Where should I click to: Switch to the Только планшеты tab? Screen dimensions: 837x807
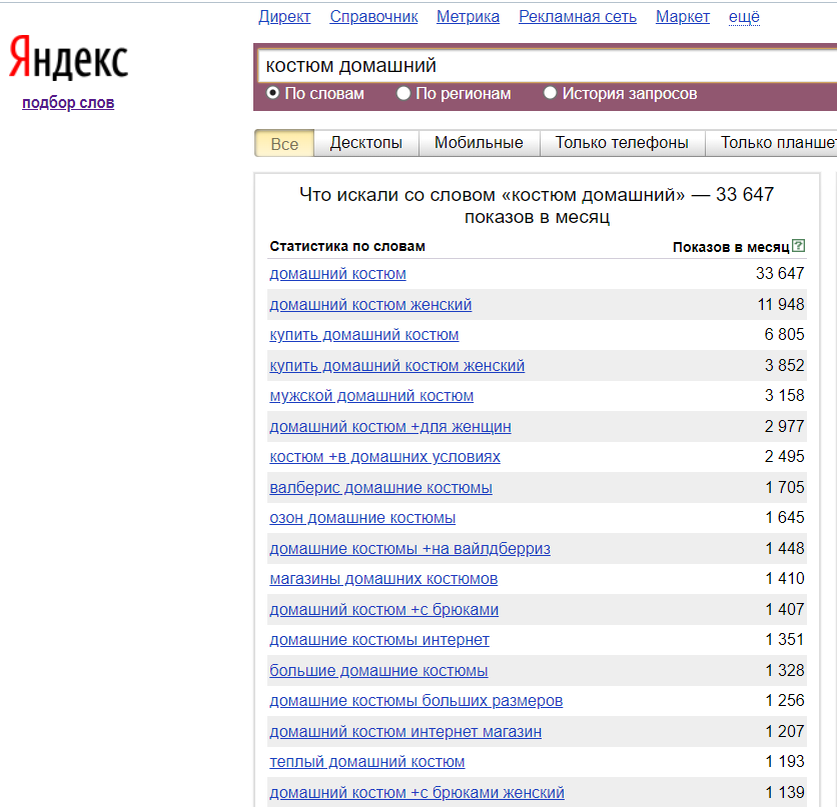pyautogui.click(x=772, y=143)
